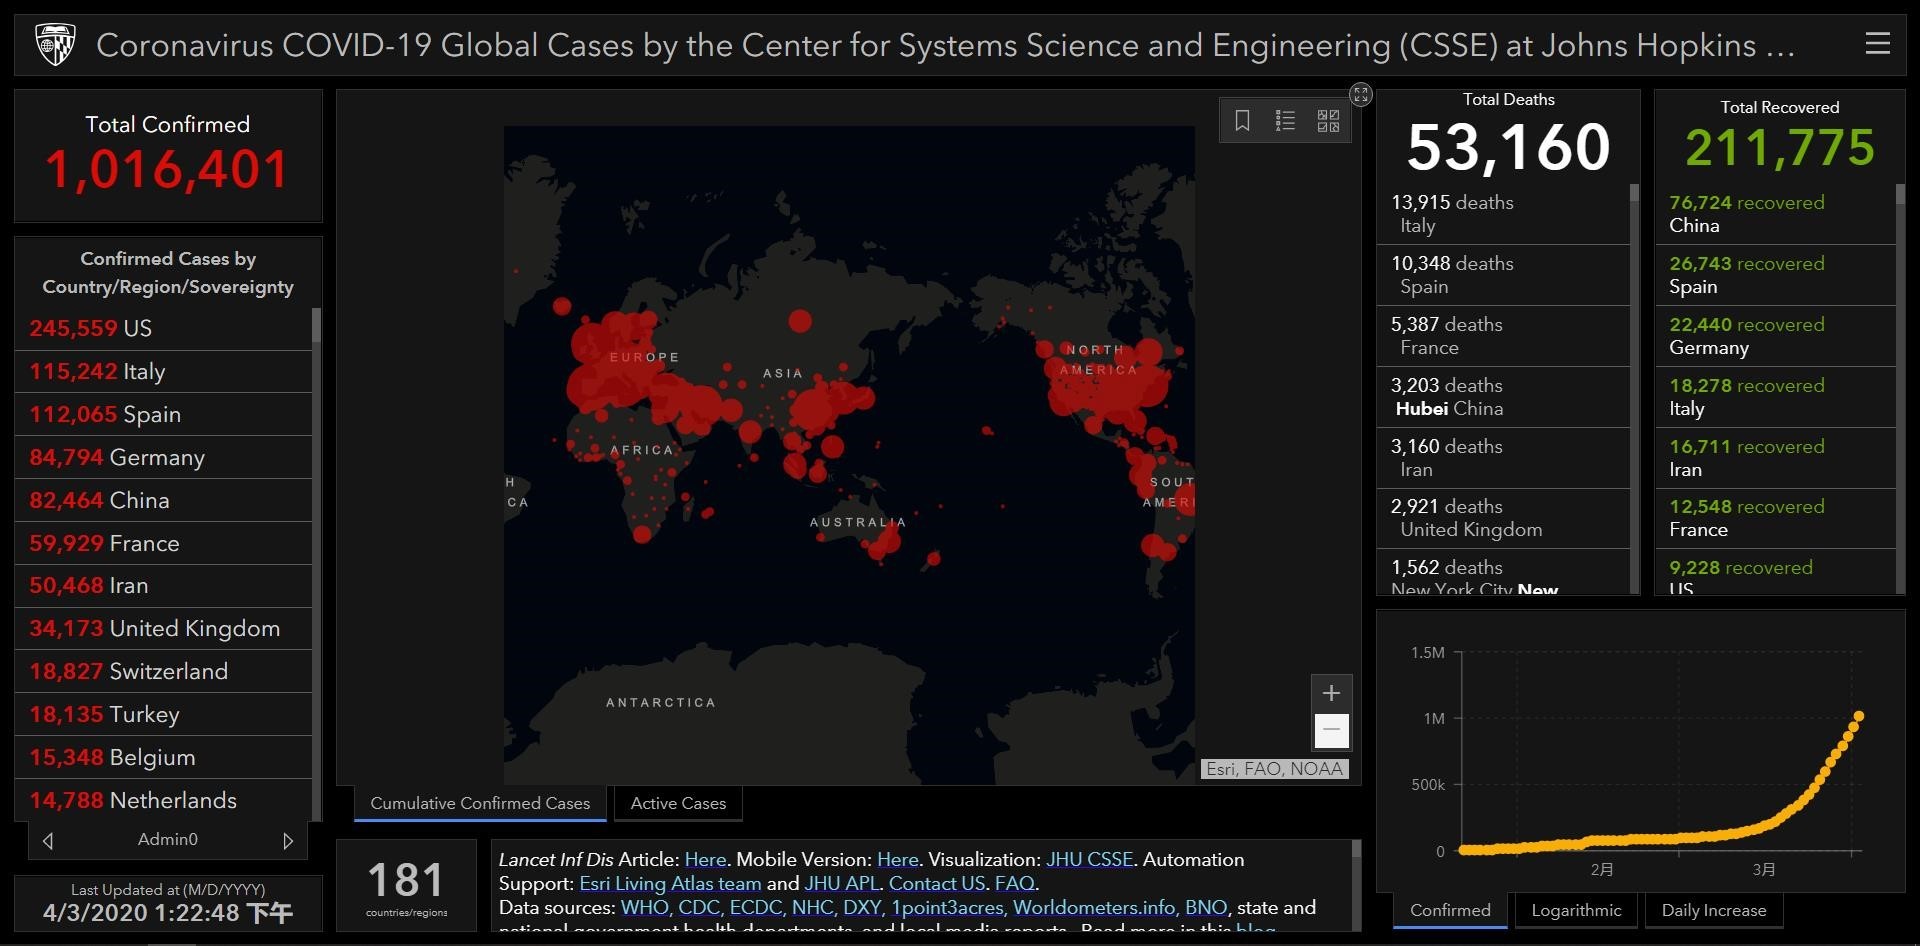Switch to the Active Cases tab
The height and width of the screenshot is (946, 1920).
(678, 803)
